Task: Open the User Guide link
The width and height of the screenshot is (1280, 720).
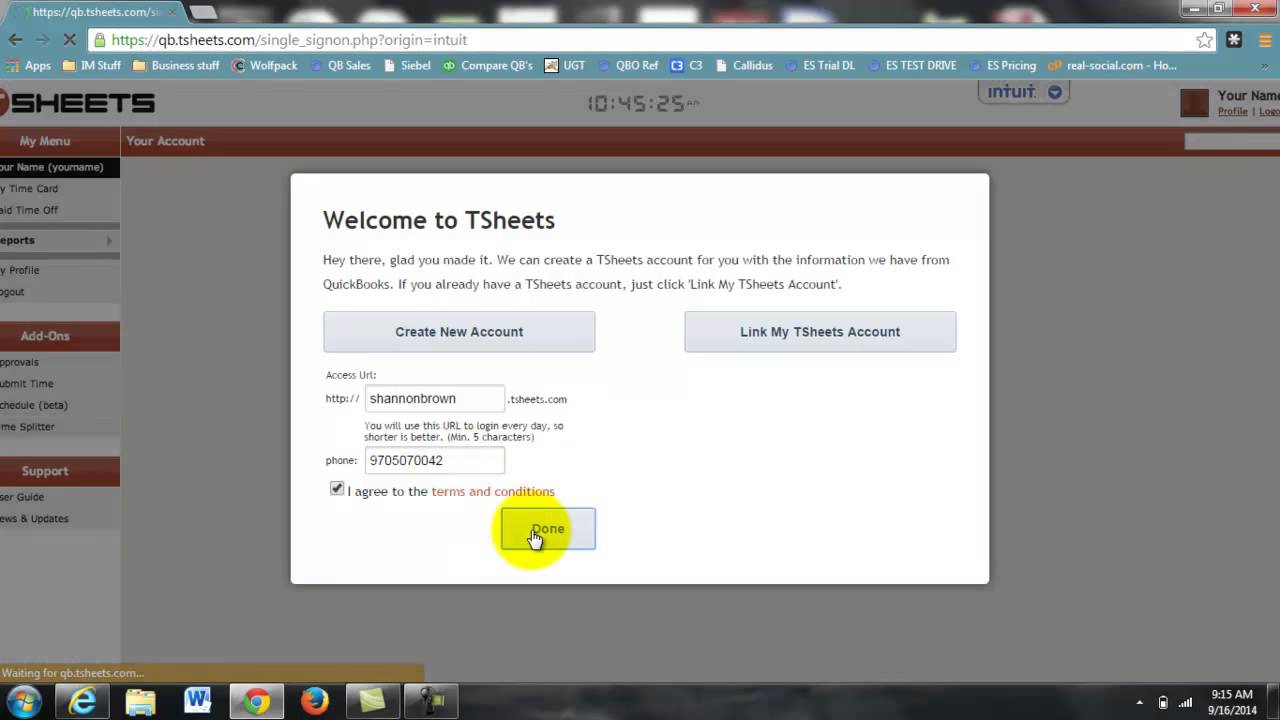Action: coord(22,497)
